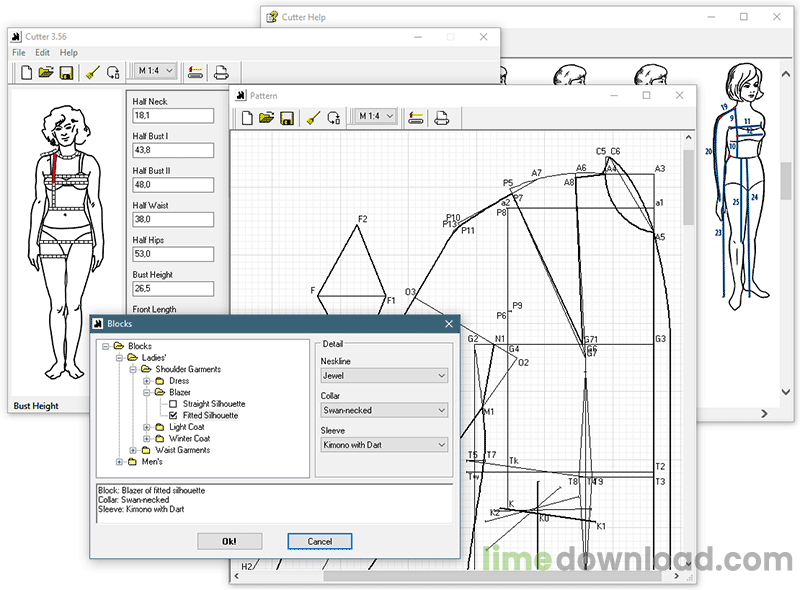Open the Collar dropdown showing Swan-necked
Image resolution: width=800 pixels, height=590 pixels.
[x=383, y=410]
